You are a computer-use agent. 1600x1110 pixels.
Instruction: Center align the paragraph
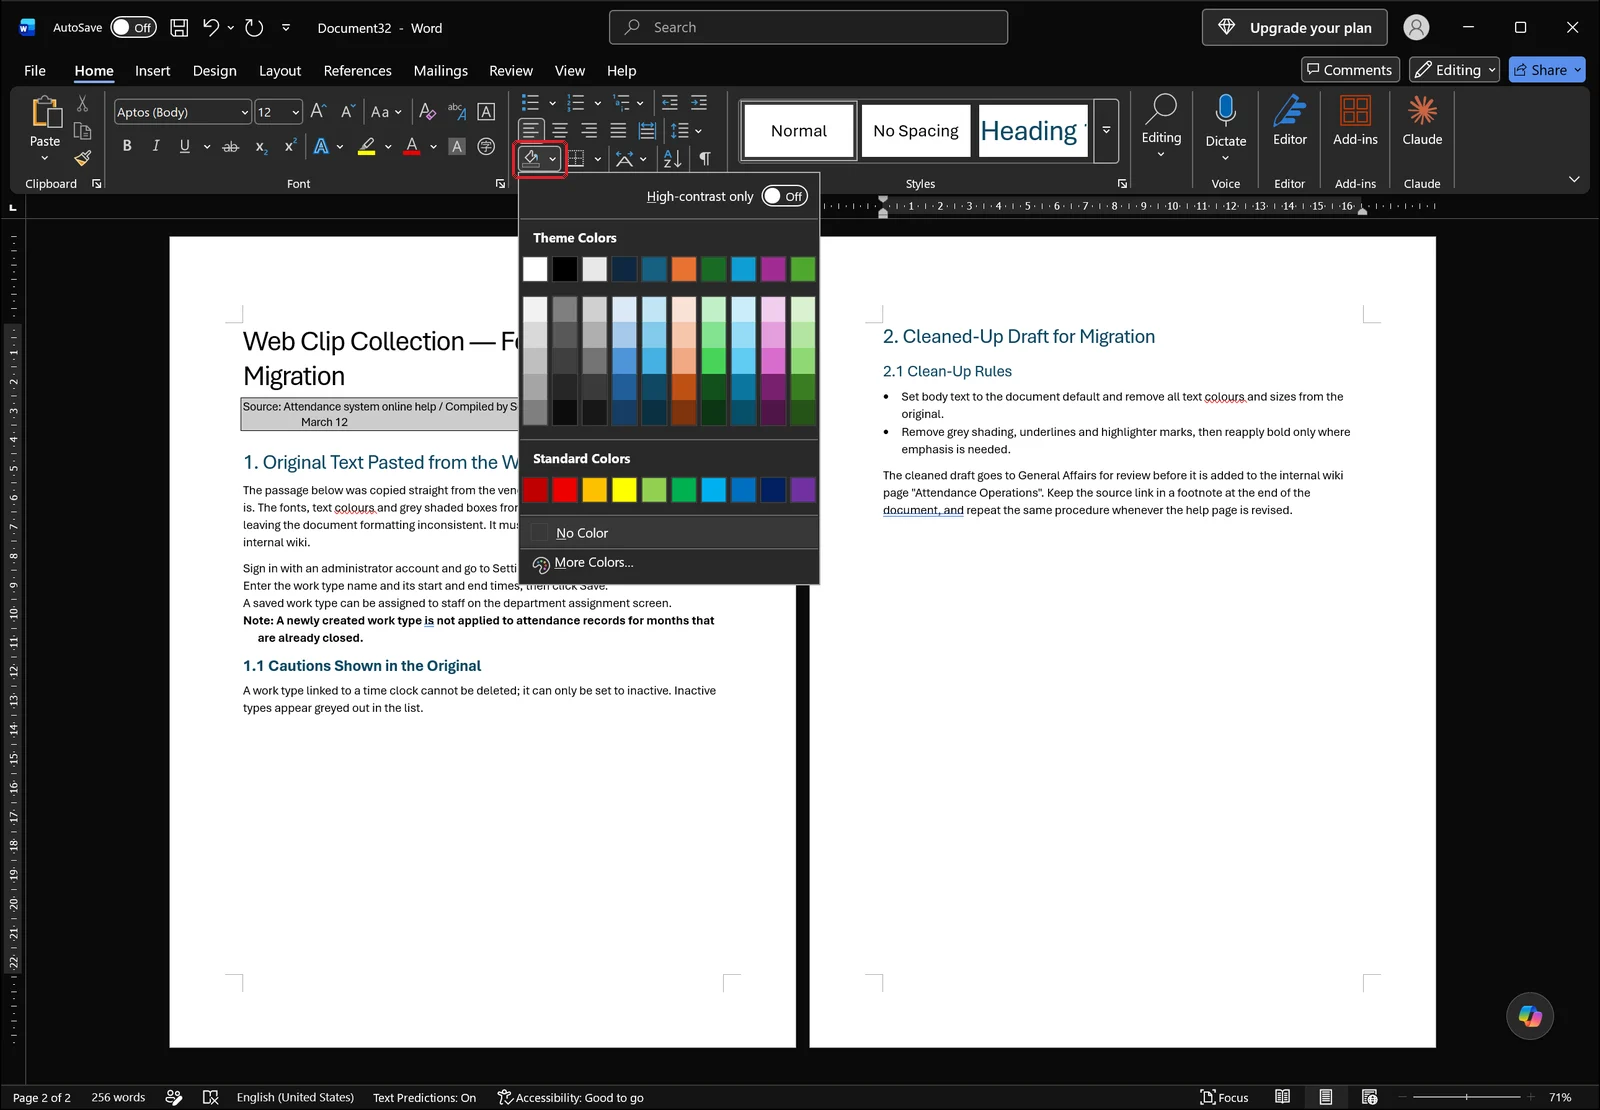560,130
